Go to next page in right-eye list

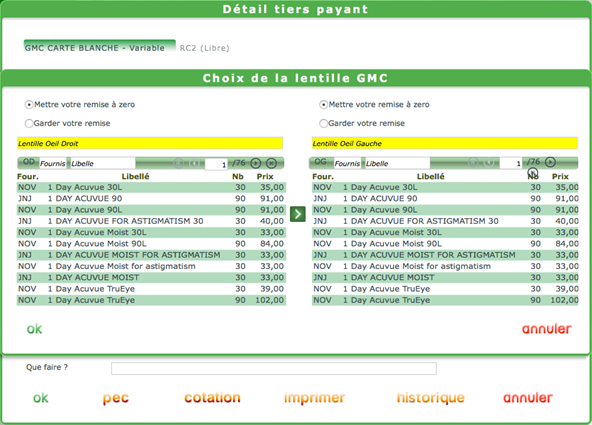[x=256, y=163]
